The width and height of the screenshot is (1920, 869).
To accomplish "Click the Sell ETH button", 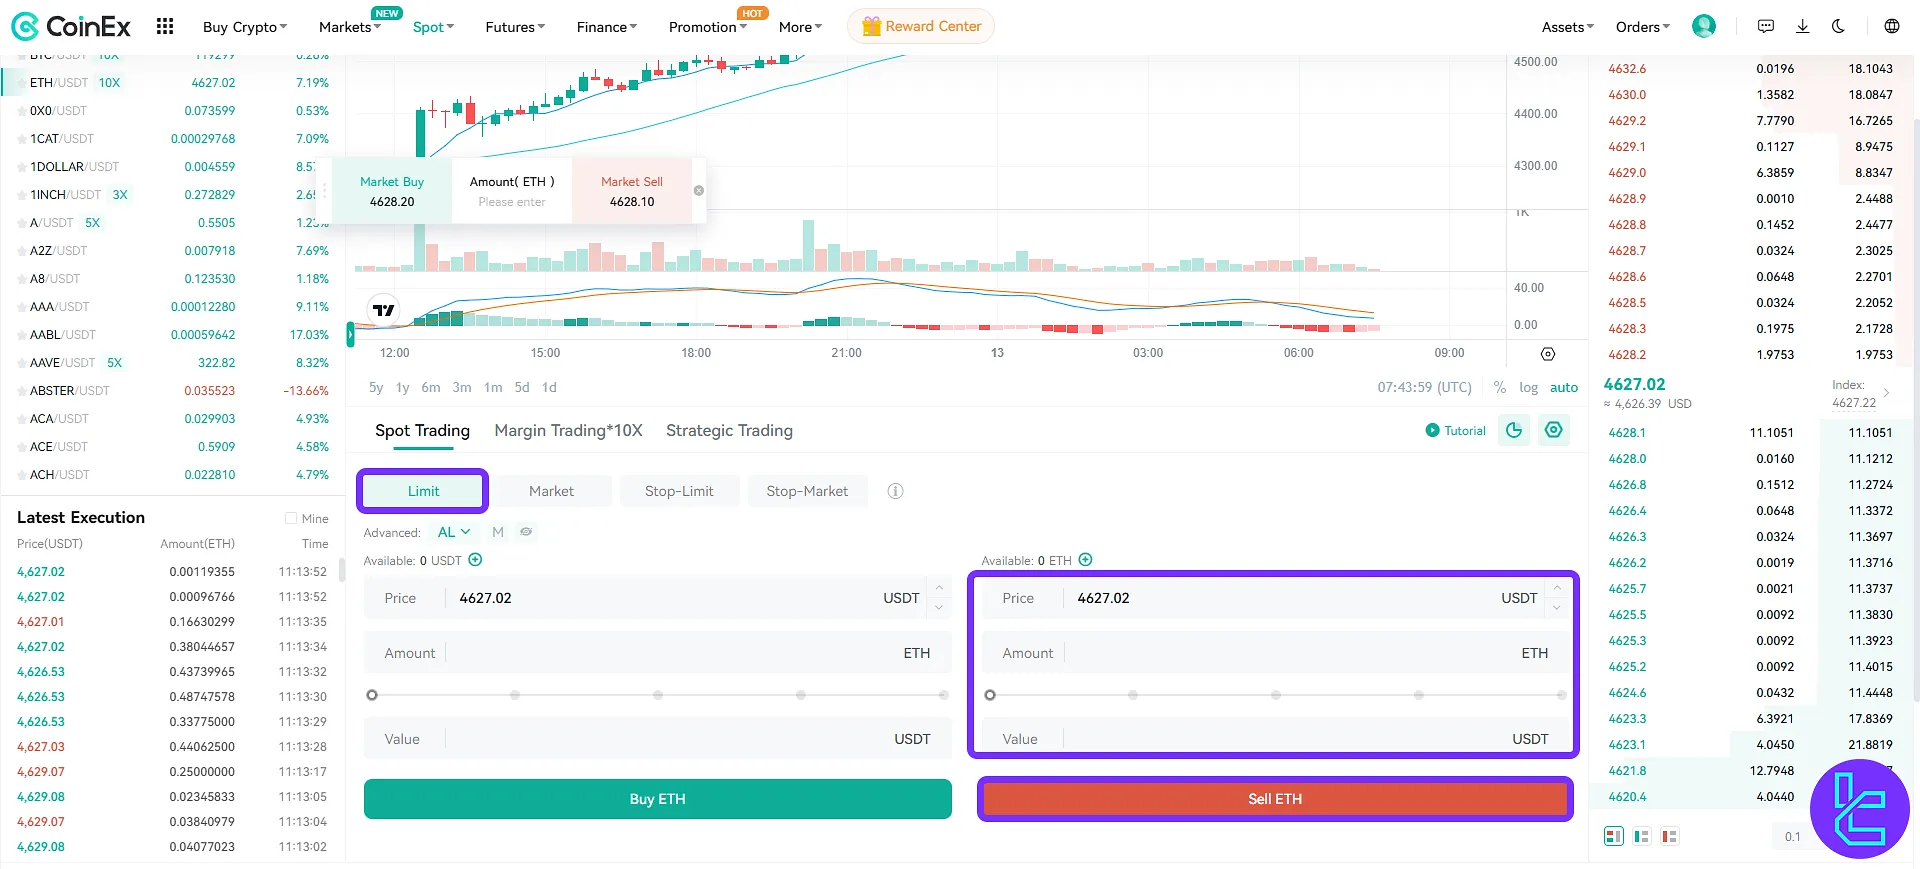I will tap(1275, 799).
